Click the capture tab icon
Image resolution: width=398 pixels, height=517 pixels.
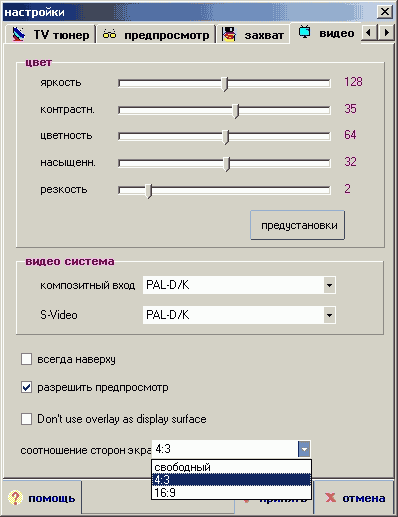229,34
